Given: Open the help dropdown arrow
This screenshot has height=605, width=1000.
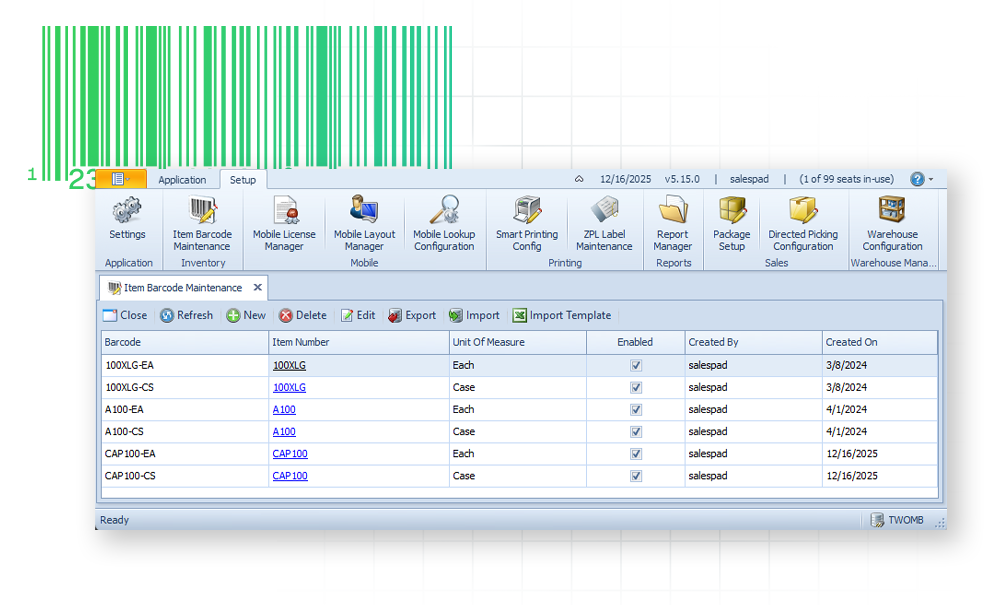Looking at the screenshot, I should pyautogui.click(x=931, y=179).
